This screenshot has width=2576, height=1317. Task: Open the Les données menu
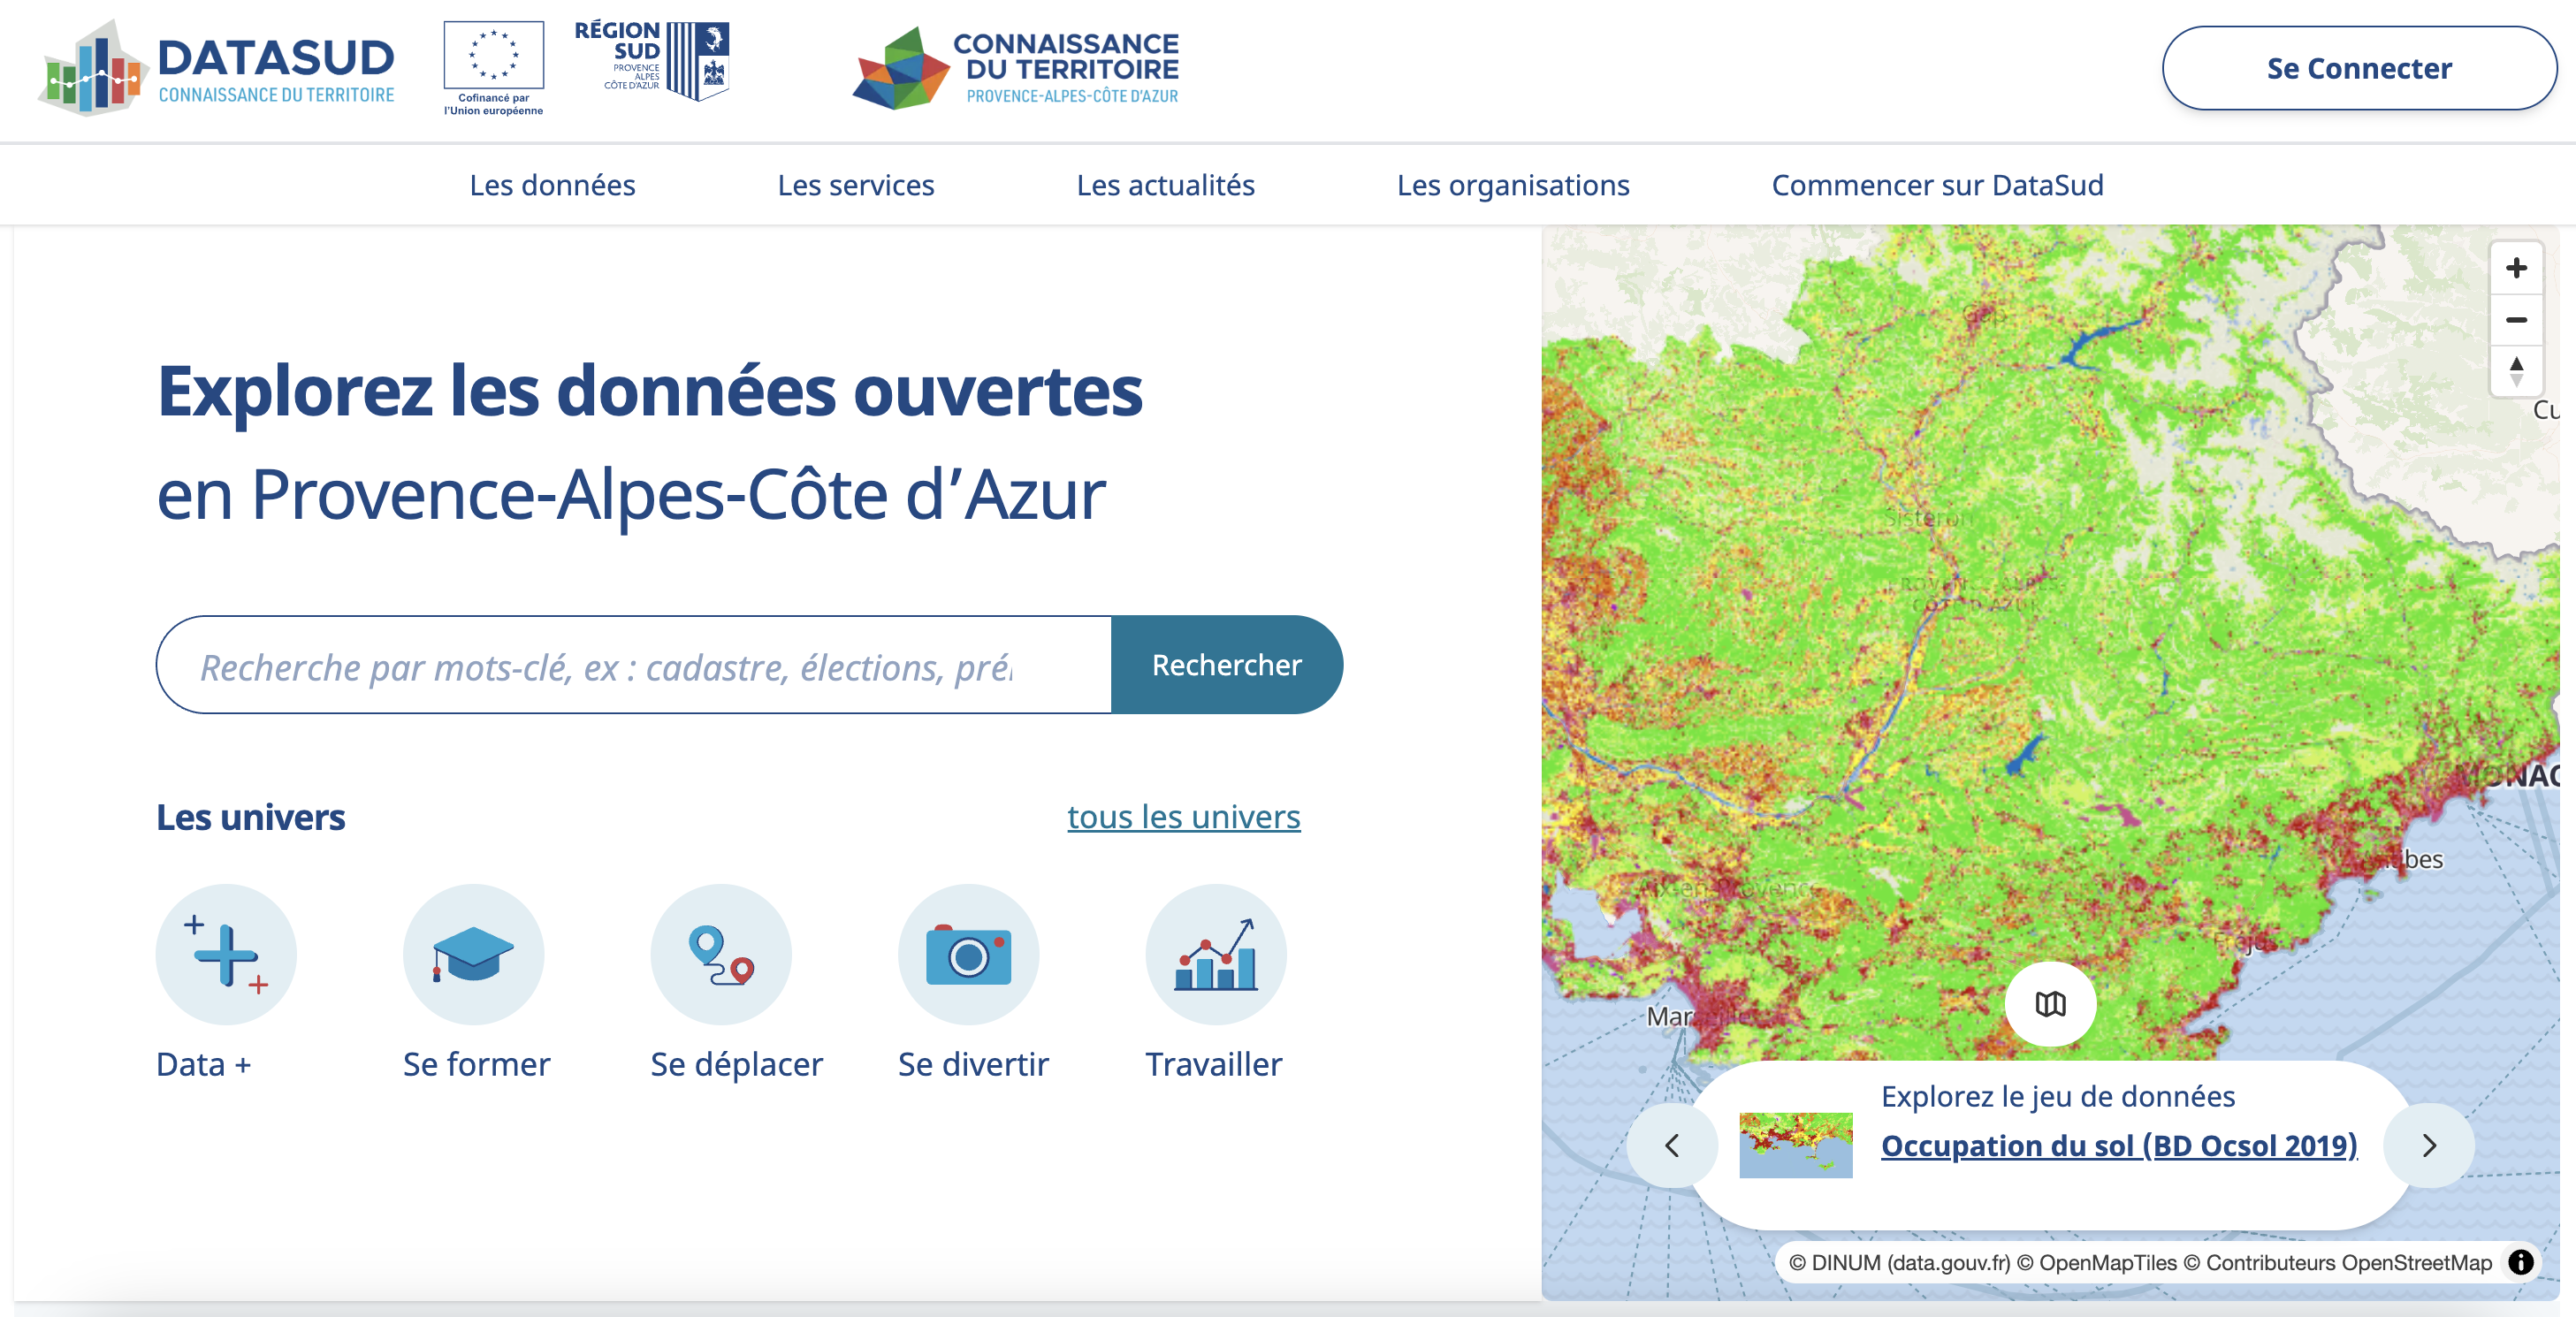552,185
